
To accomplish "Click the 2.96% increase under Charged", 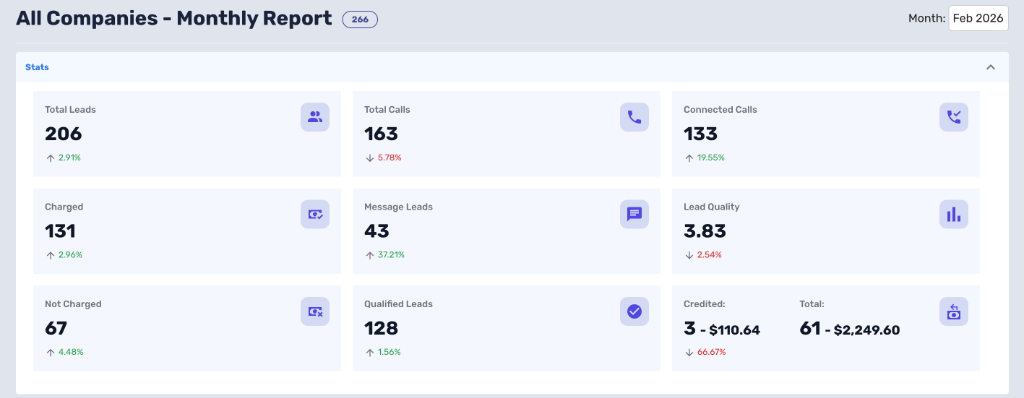I will (70, 255).
